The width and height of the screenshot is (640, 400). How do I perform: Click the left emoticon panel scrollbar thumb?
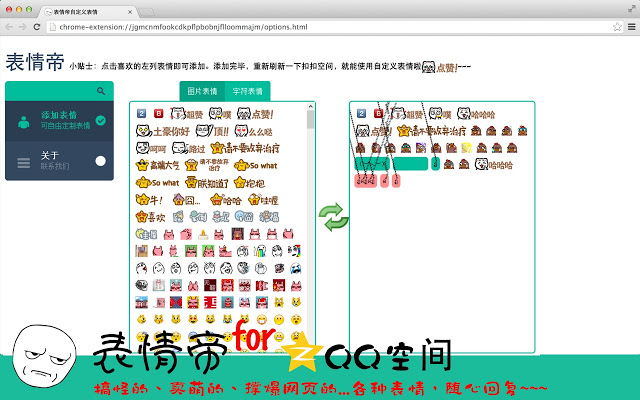tap(310, 119)
